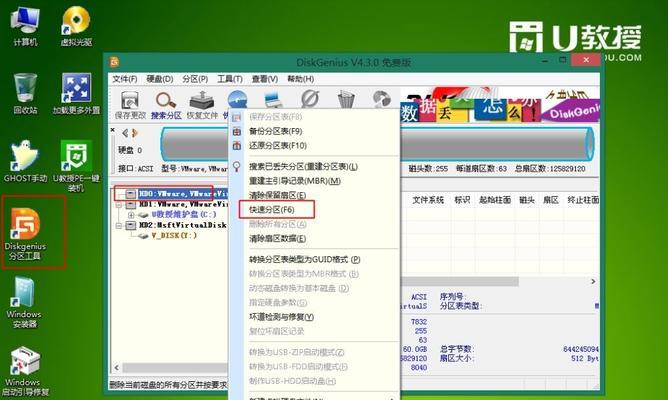Click the grey disc backup partition toolbar icon
Image resolution: width=668 pixels, height=400 pixels.
click(x=382, y=99)
